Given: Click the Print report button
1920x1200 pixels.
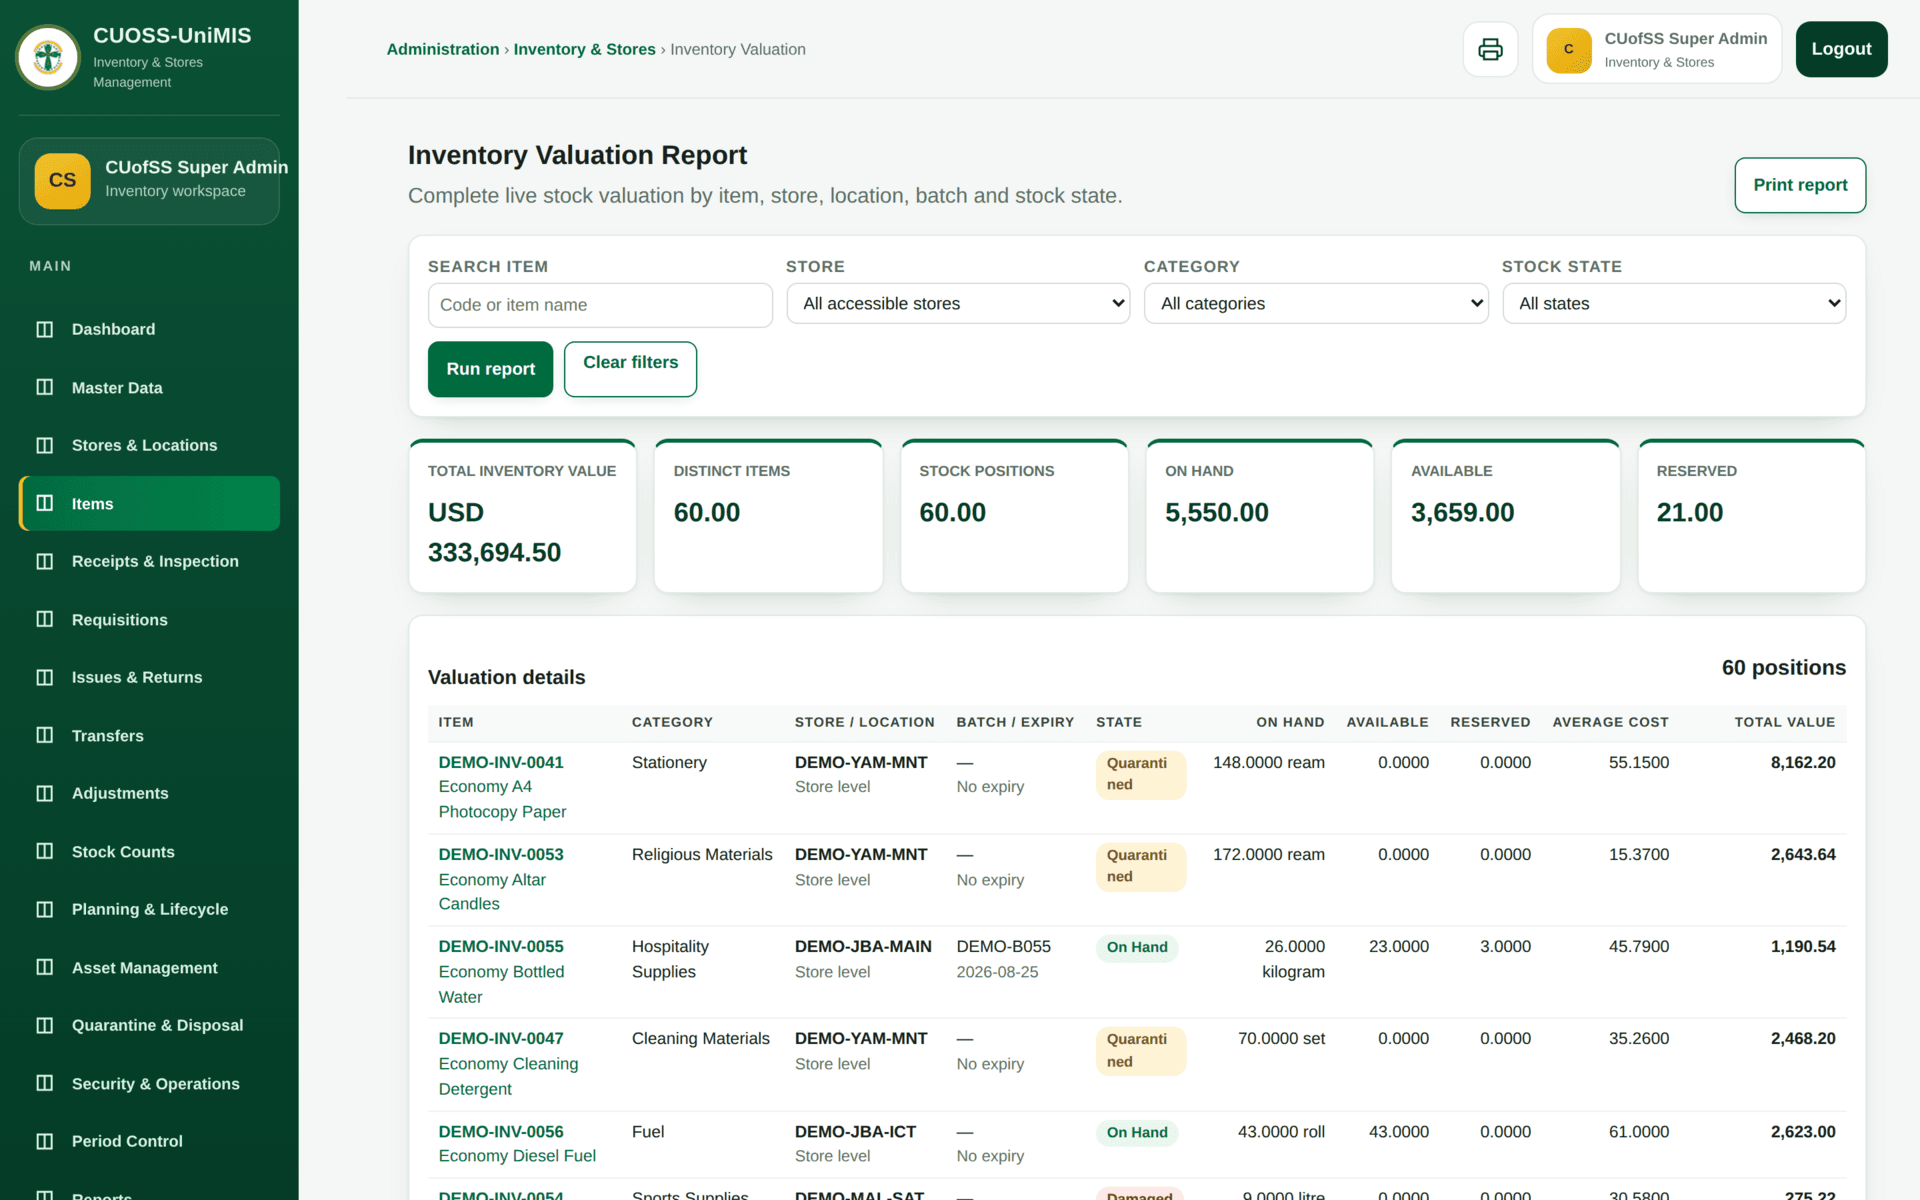Looking at the screenshot, I should tap(1800, 185).
